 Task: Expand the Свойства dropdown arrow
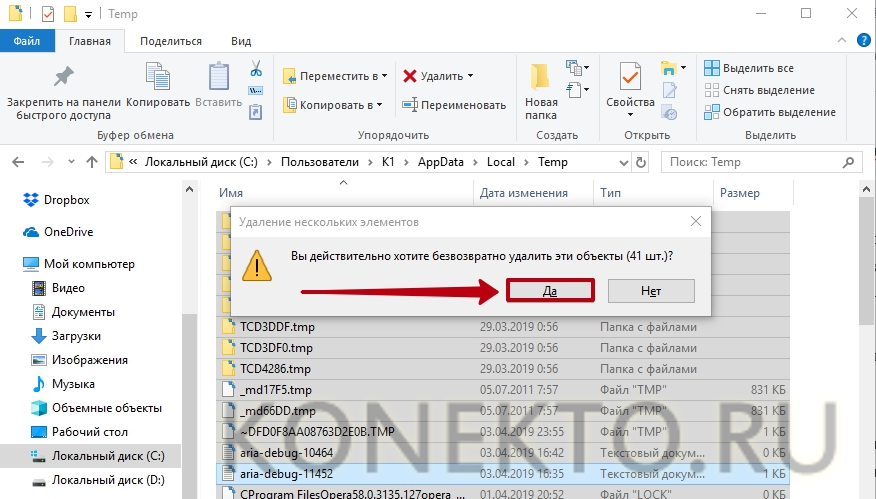click(x=630, y=115)
